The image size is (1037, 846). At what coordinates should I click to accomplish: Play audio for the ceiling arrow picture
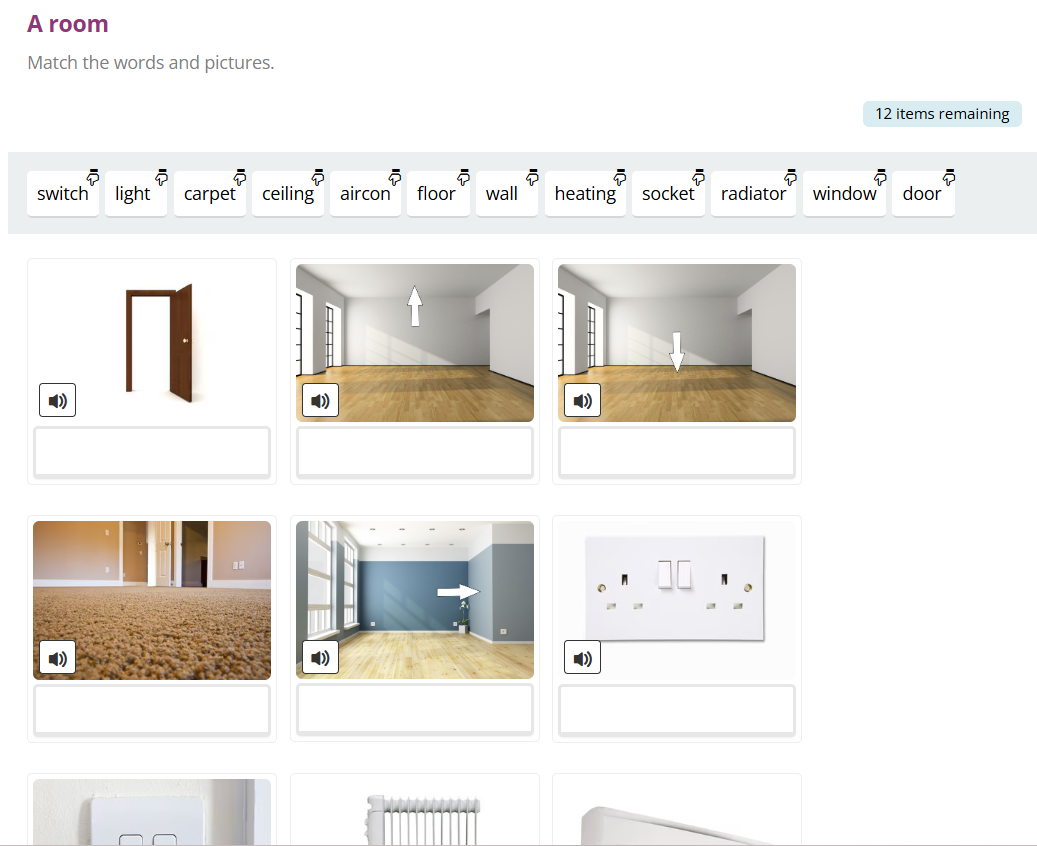pyautogui.click(x=320, y=401)
